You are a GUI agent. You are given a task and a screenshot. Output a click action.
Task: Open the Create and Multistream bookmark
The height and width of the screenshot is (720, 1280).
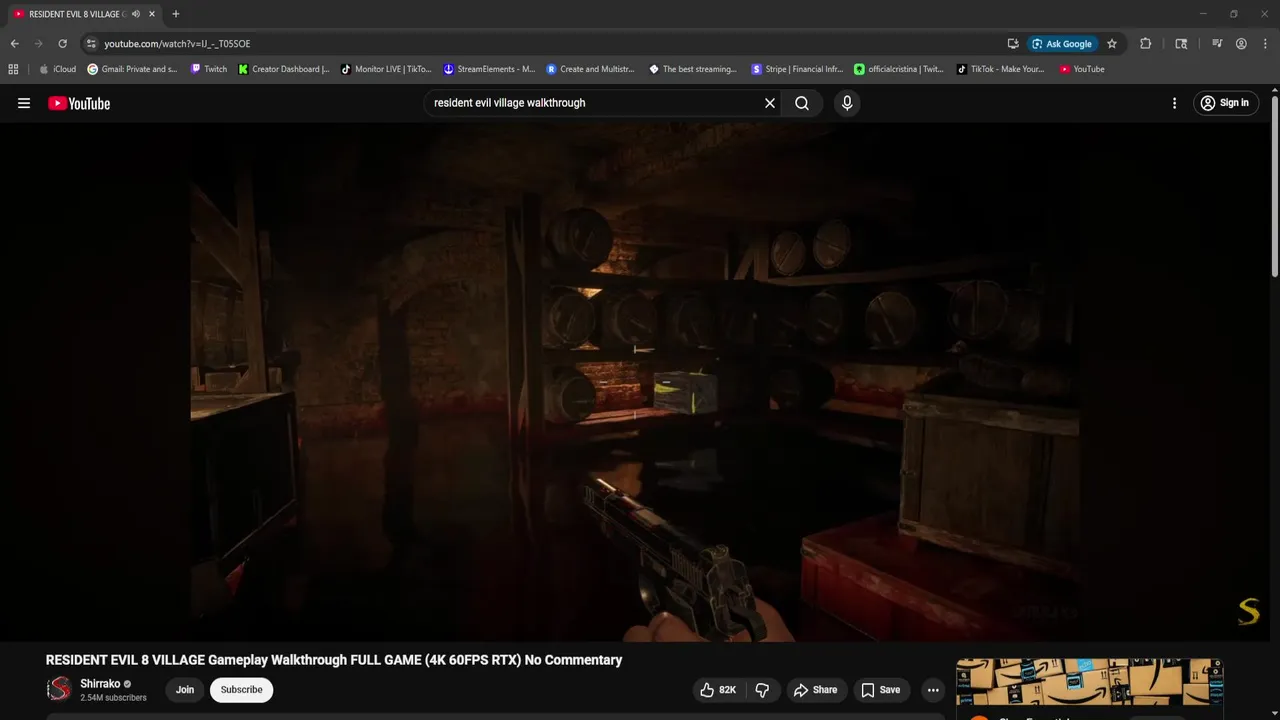[x=591, y=69]
